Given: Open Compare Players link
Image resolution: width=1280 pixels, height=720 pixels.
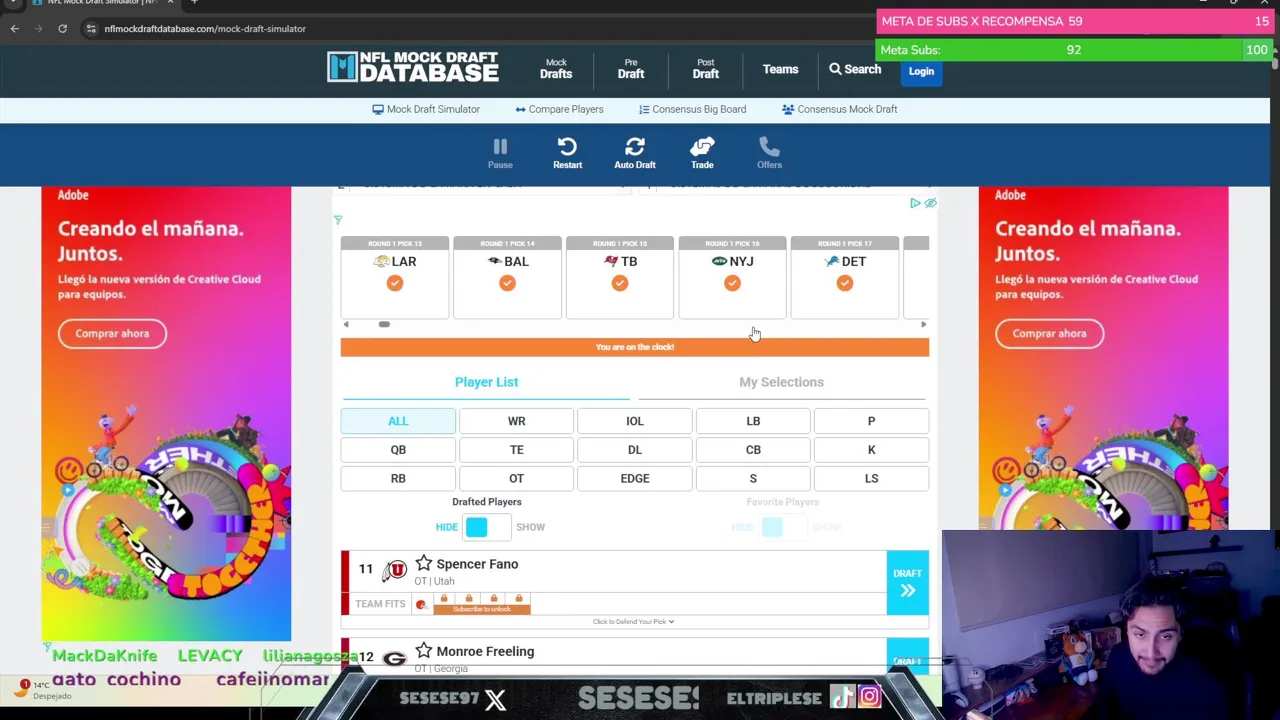Looking at the screenshot, I should point(559,109).
